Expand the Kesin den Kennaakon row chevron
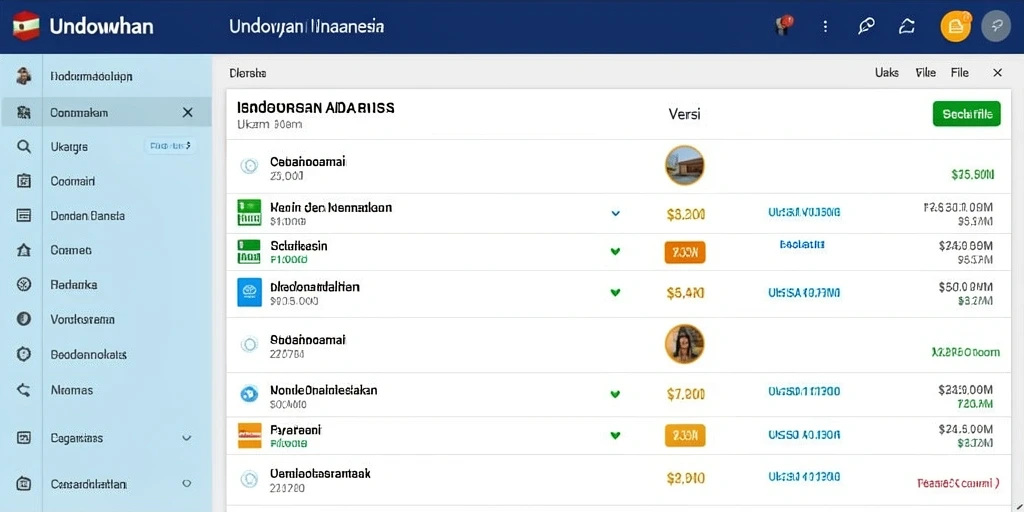 tap(615, 213)
